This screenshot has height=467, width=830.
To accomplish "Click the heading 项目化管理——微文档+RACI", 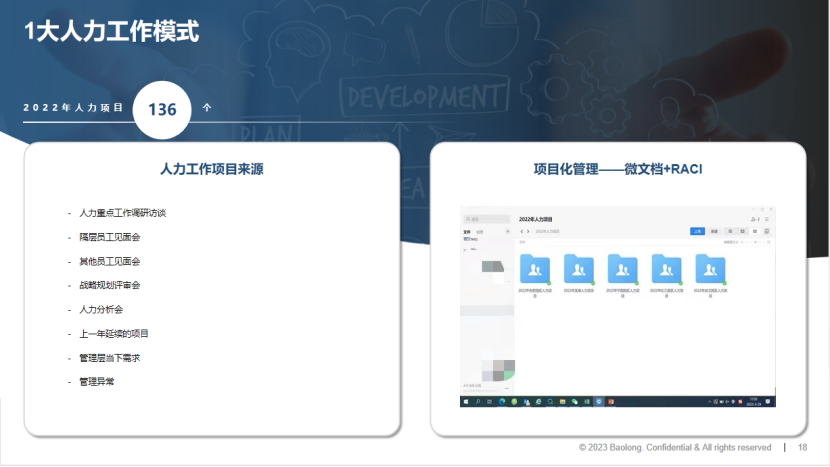I will click(x=618, y=169).
